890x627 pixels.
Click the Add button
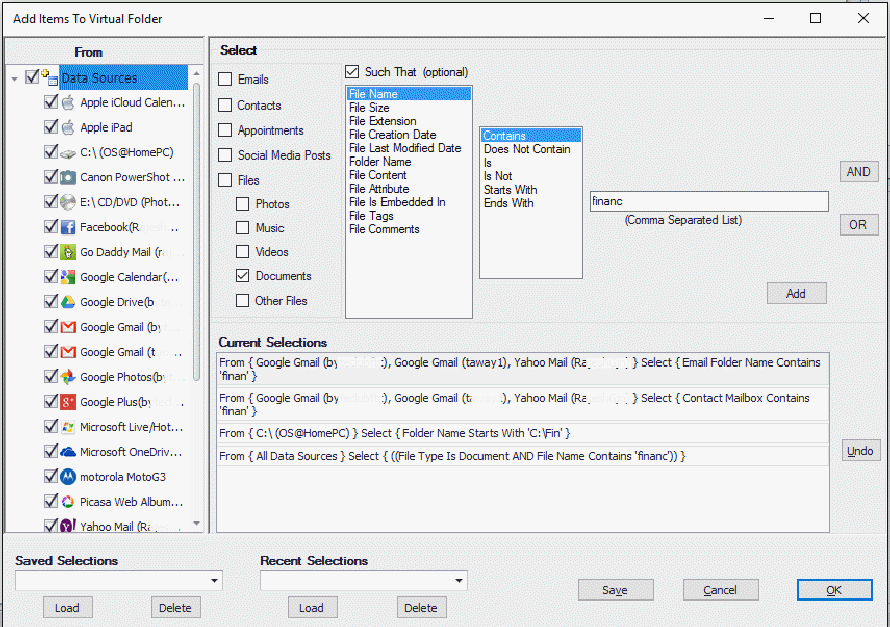point(796,293)
